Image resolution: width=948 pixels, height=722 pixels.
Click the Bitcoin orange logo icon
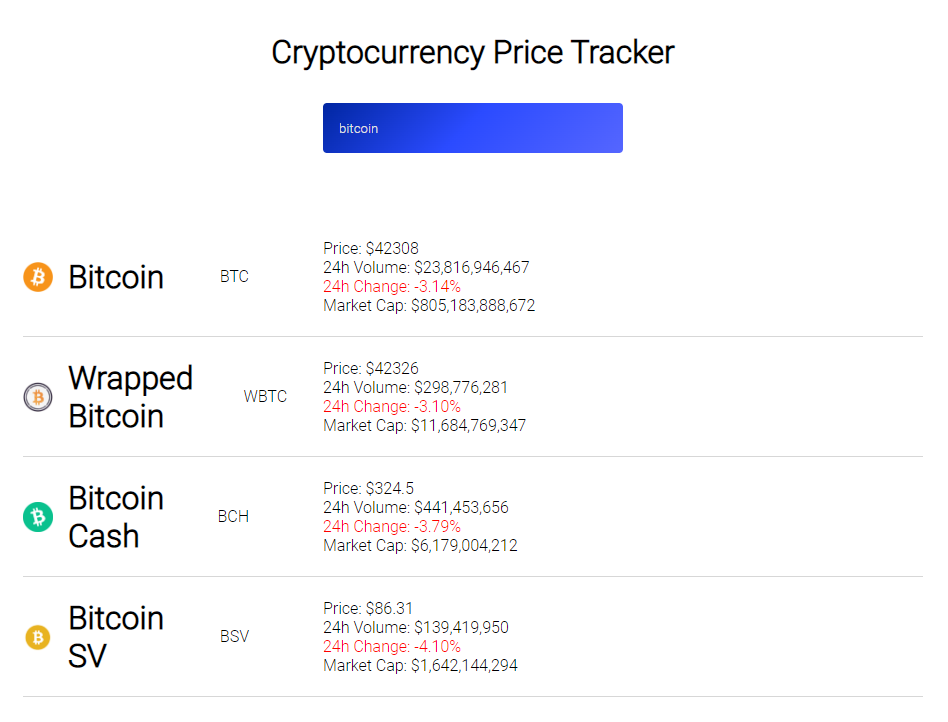click(37, 277)
